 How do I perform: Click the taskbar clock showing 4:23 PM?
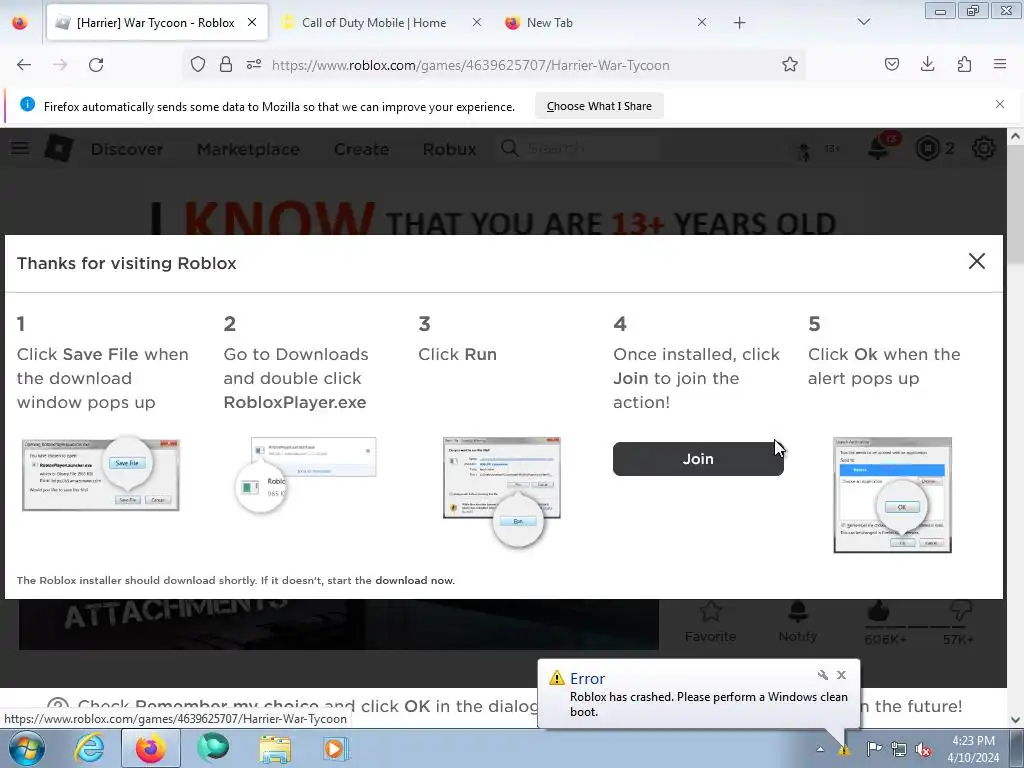[x=973, y=749]
